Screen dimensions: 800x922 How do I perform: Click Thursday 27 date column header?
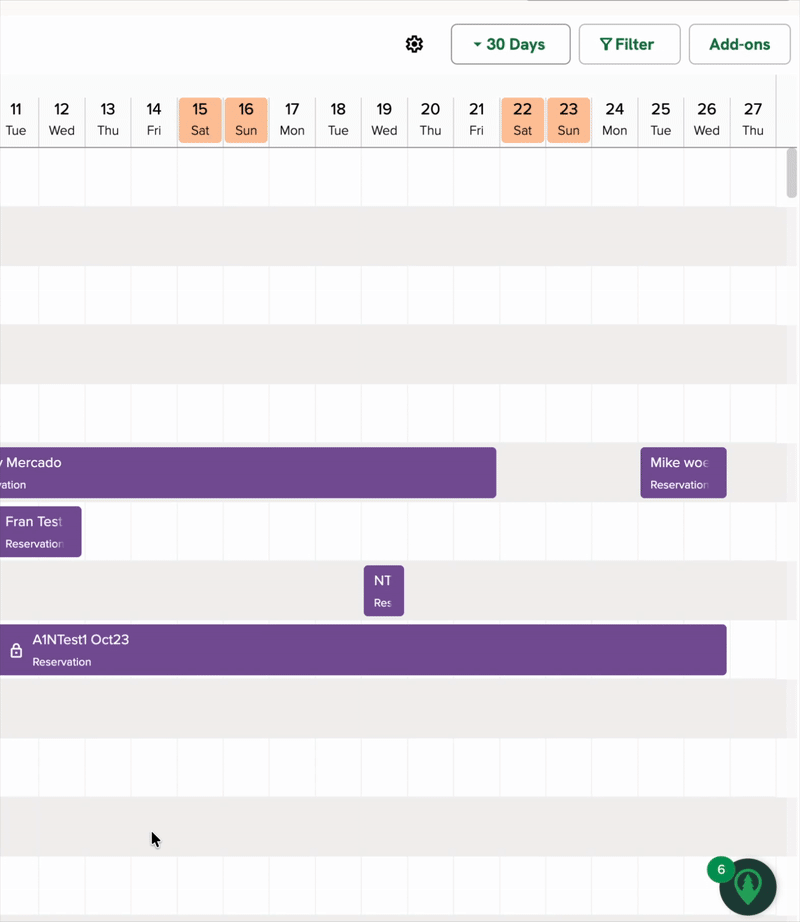[x=753, y=120]
